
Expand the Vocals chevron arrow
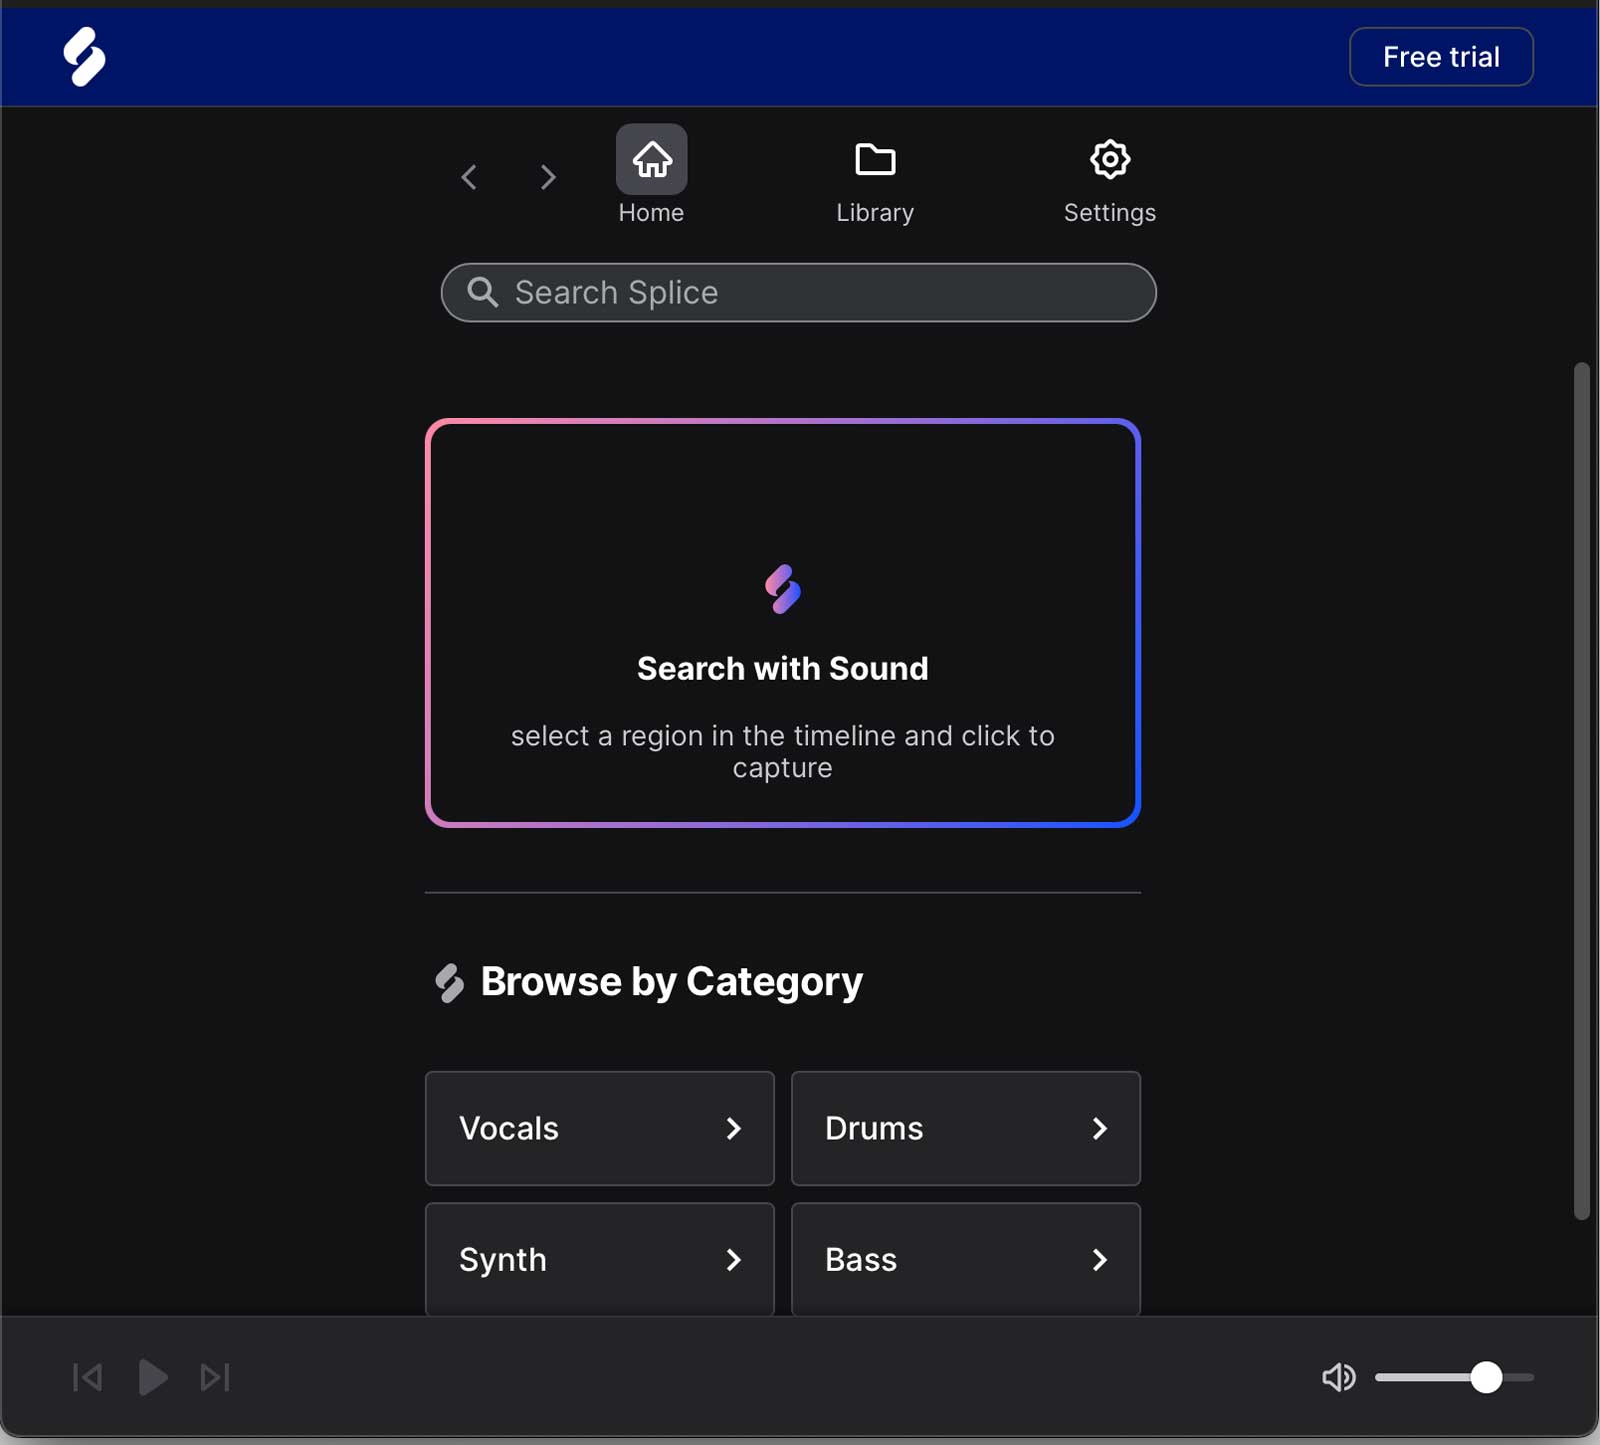click(733, 1128)
